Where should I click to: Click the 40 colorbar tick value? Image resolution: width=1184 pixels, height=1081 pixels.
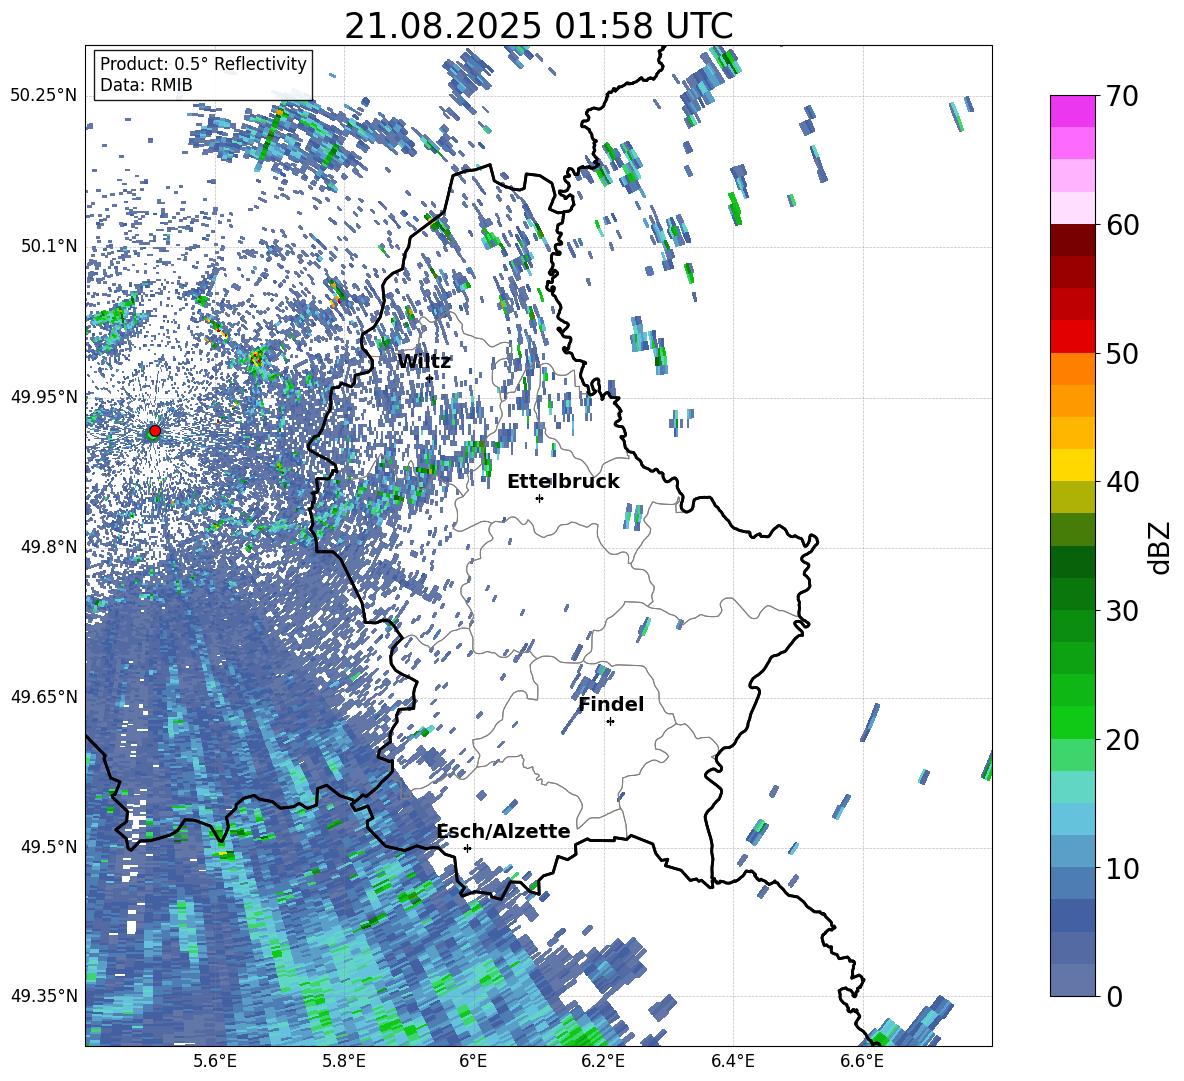tap(1122, 482)
